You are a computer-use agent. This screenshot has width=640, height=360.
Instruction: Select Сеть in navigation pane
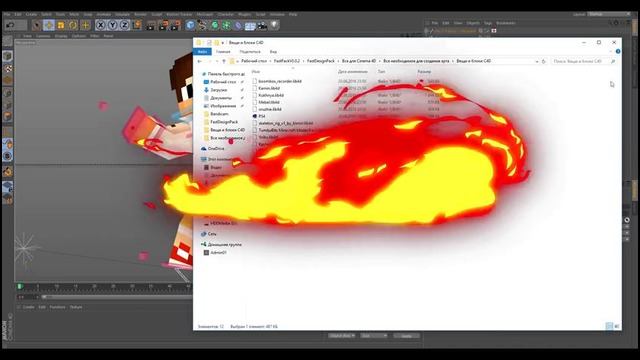tap(212, 234)
